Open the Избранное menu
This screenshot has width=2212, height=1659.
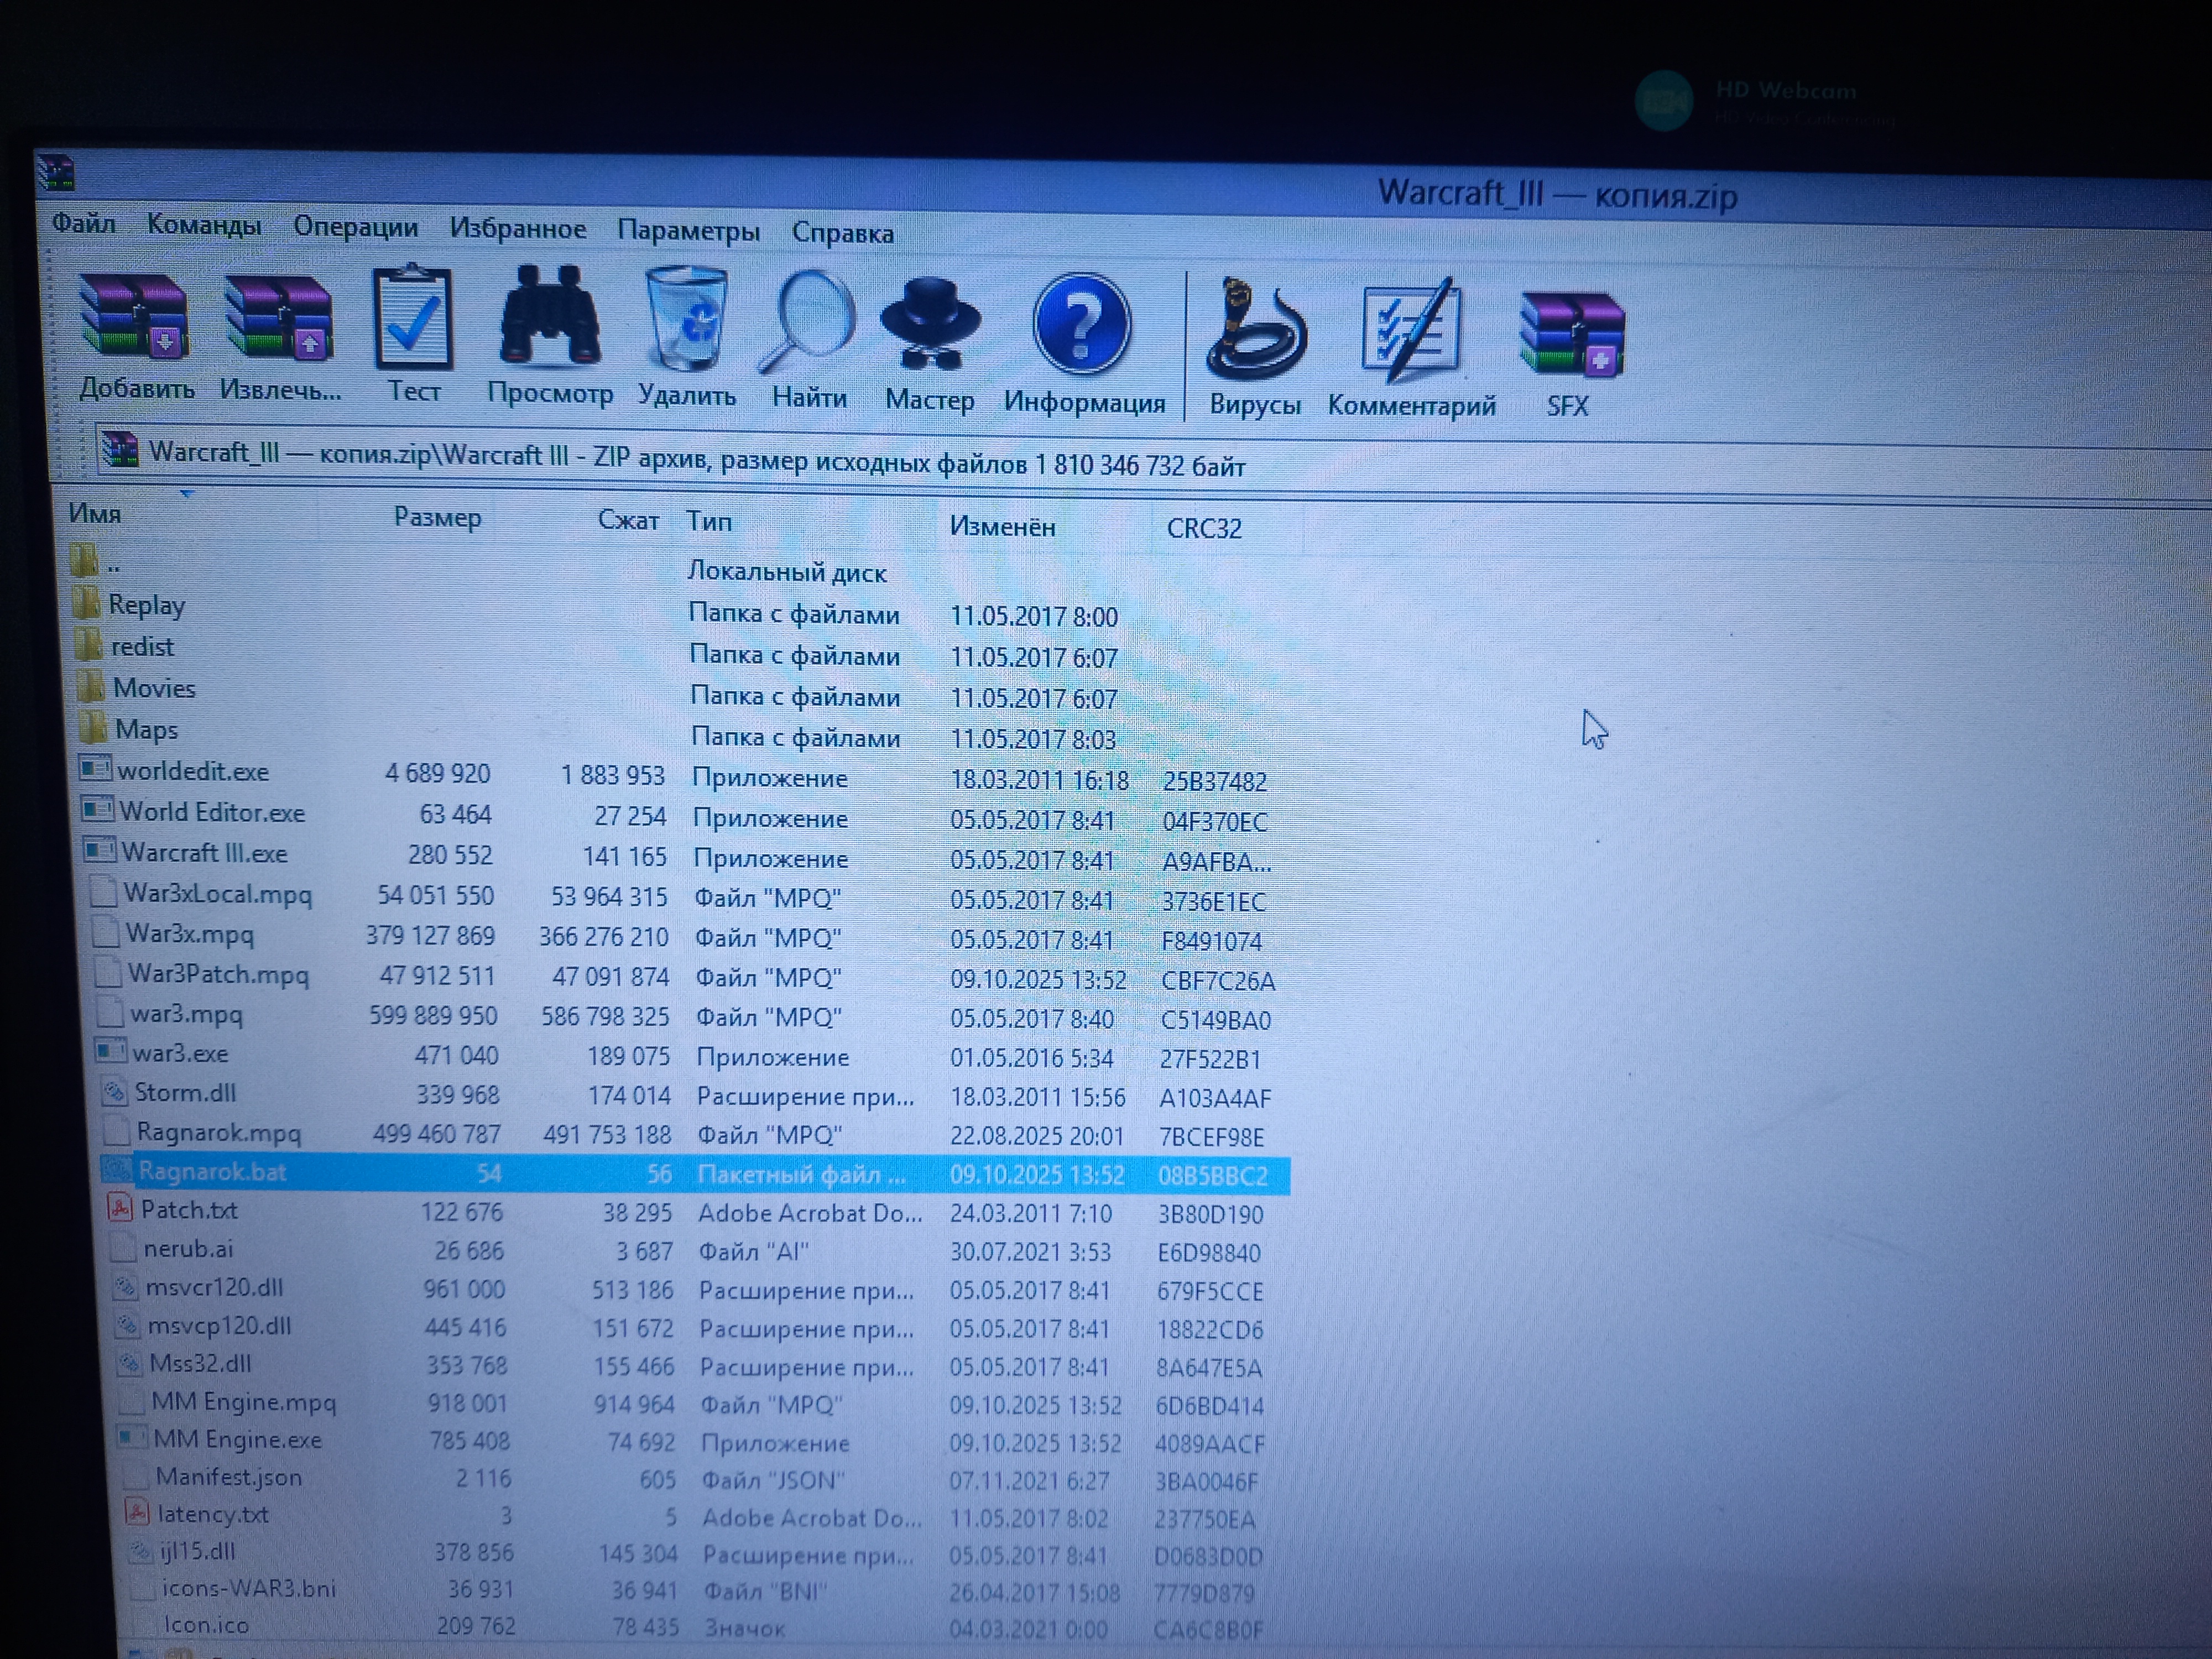[517, 229]
